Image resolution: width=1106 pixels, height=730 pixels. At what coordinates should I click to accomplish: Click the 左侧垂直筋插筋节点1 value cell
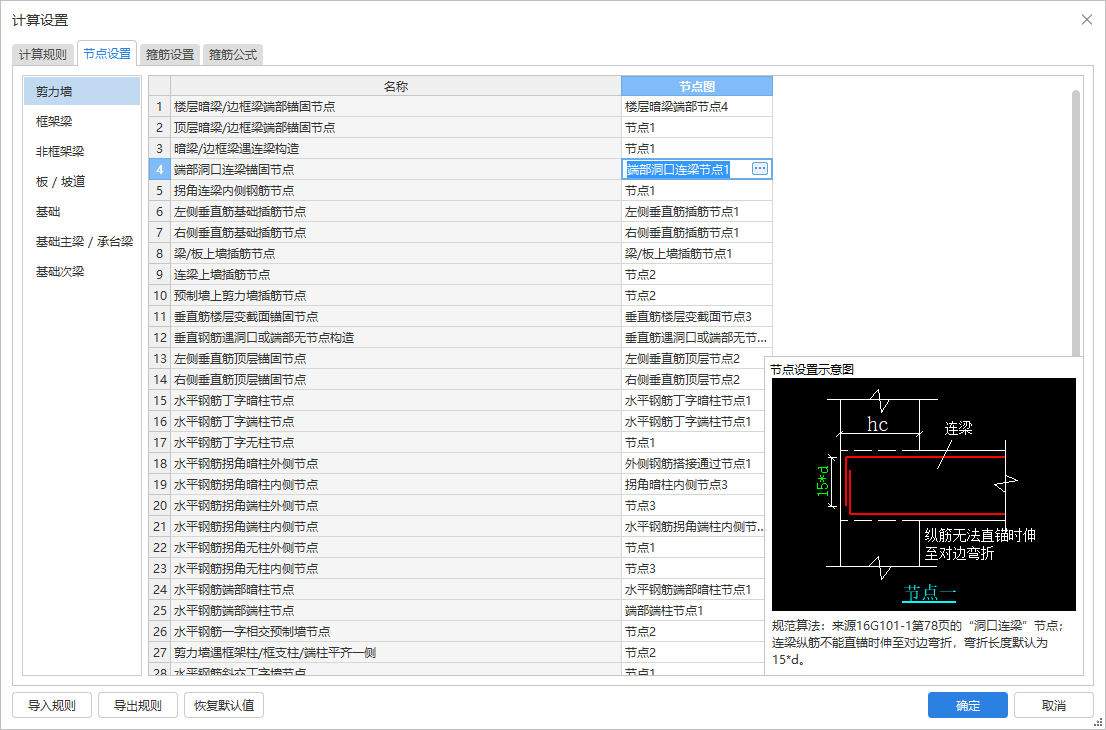click(x=697, y=212)
